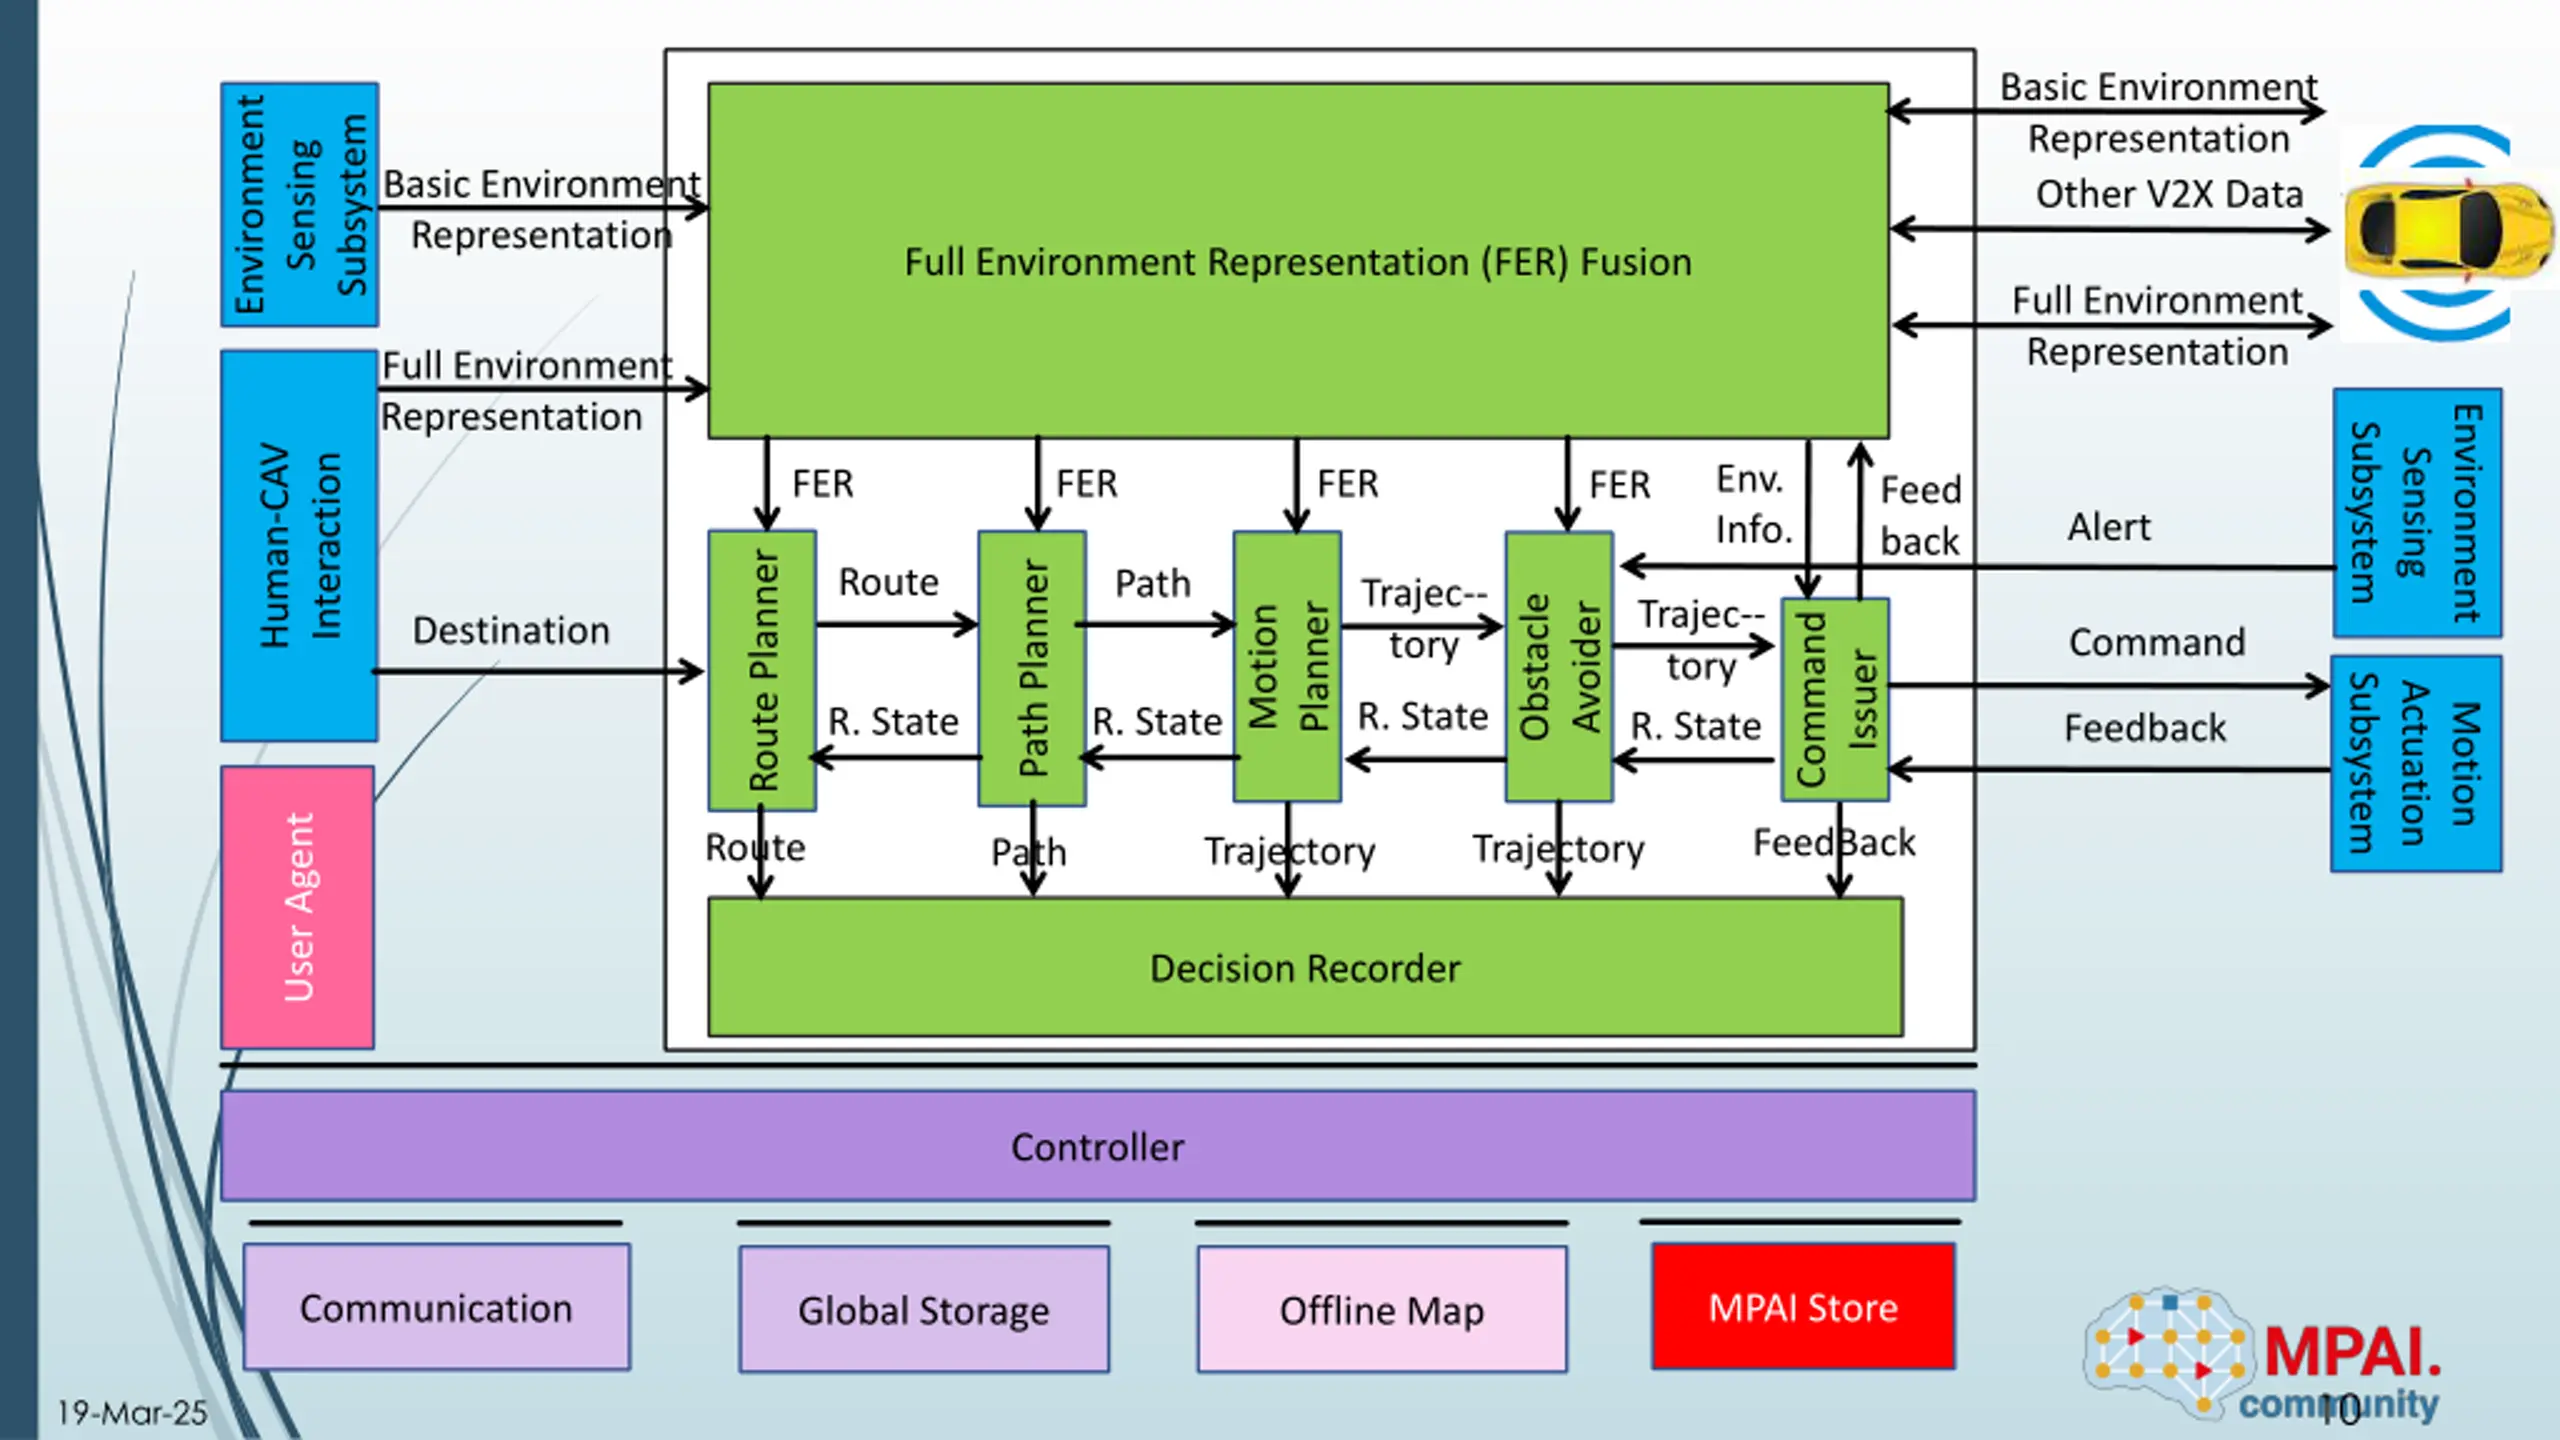2560x1440 pixels.
Task: Click 'Trajectory' label below Obstacle Avoider
Action: (1558, 849)
